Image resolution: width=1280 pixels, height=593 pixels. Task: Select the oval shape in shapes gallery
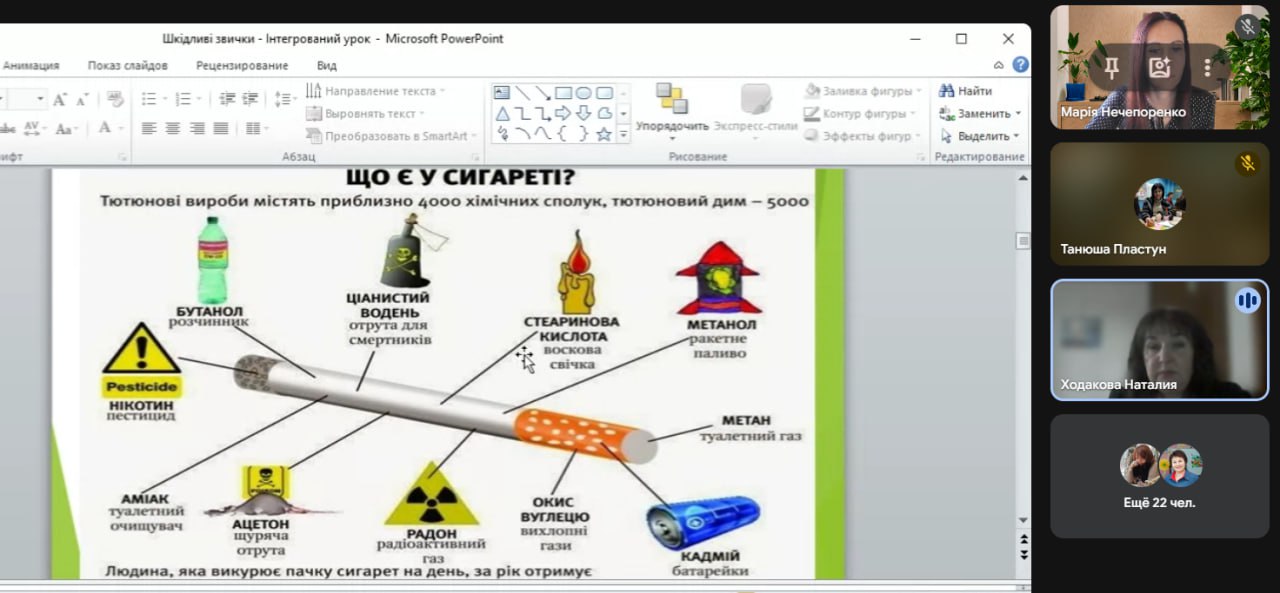[583, 93]
